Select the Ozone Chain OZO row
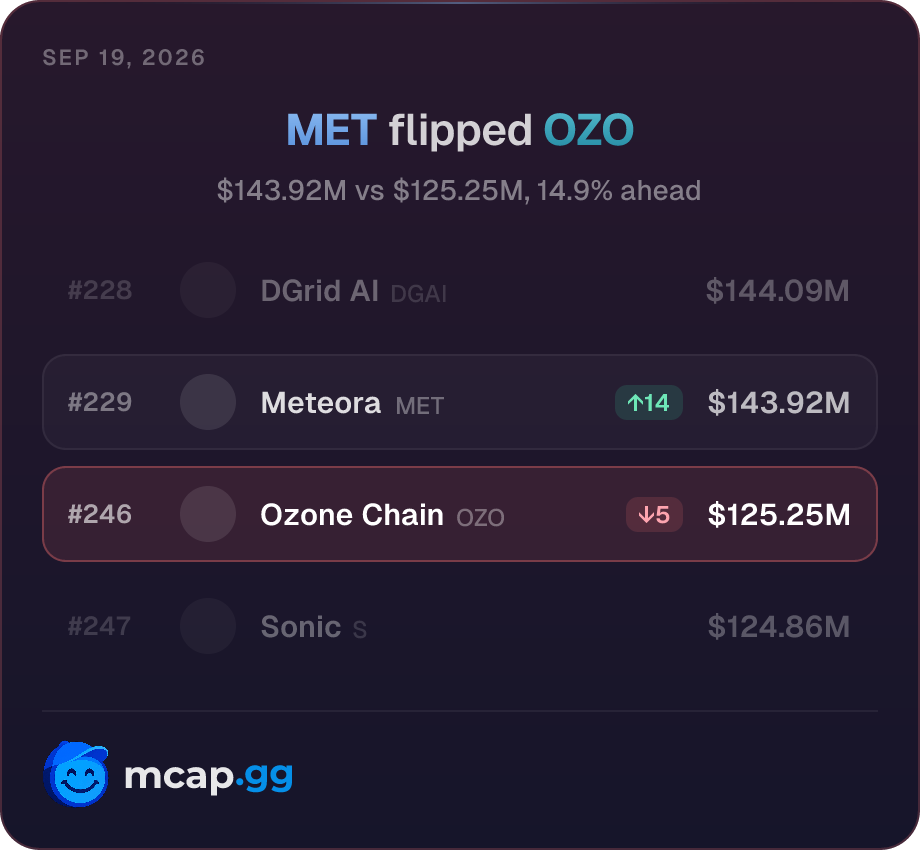 [460, 514]
